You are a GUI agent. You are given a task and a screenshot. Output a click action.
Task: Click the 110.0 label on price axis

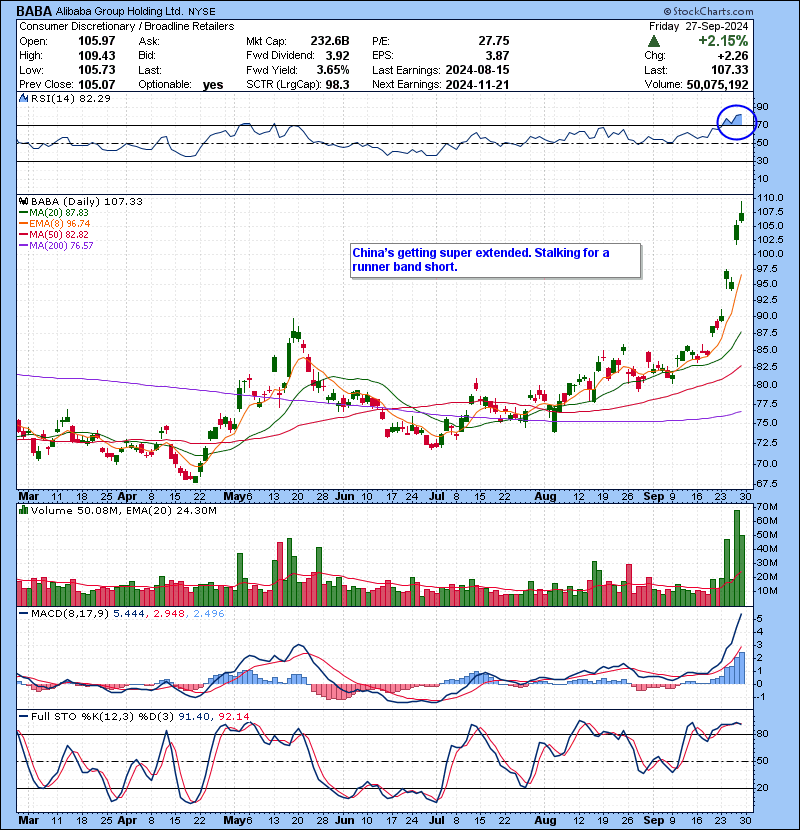coord(770,198)
